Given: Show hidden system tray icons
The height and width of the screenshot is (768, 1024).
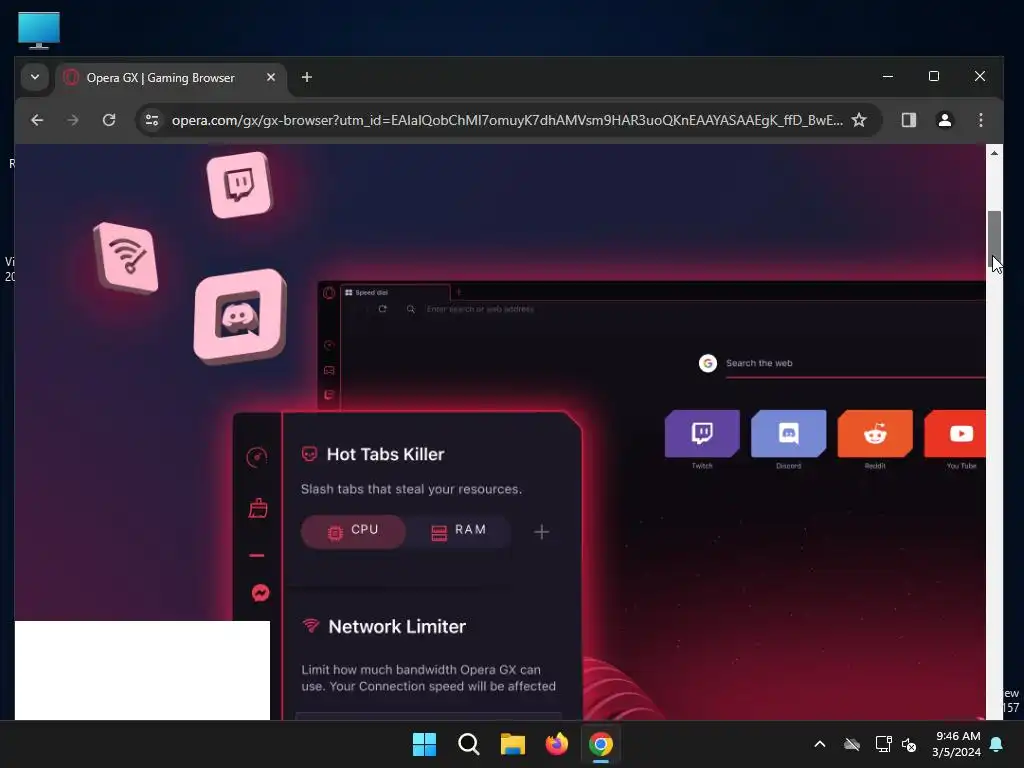Looking at the screenshot, I should tap(820, 744).
